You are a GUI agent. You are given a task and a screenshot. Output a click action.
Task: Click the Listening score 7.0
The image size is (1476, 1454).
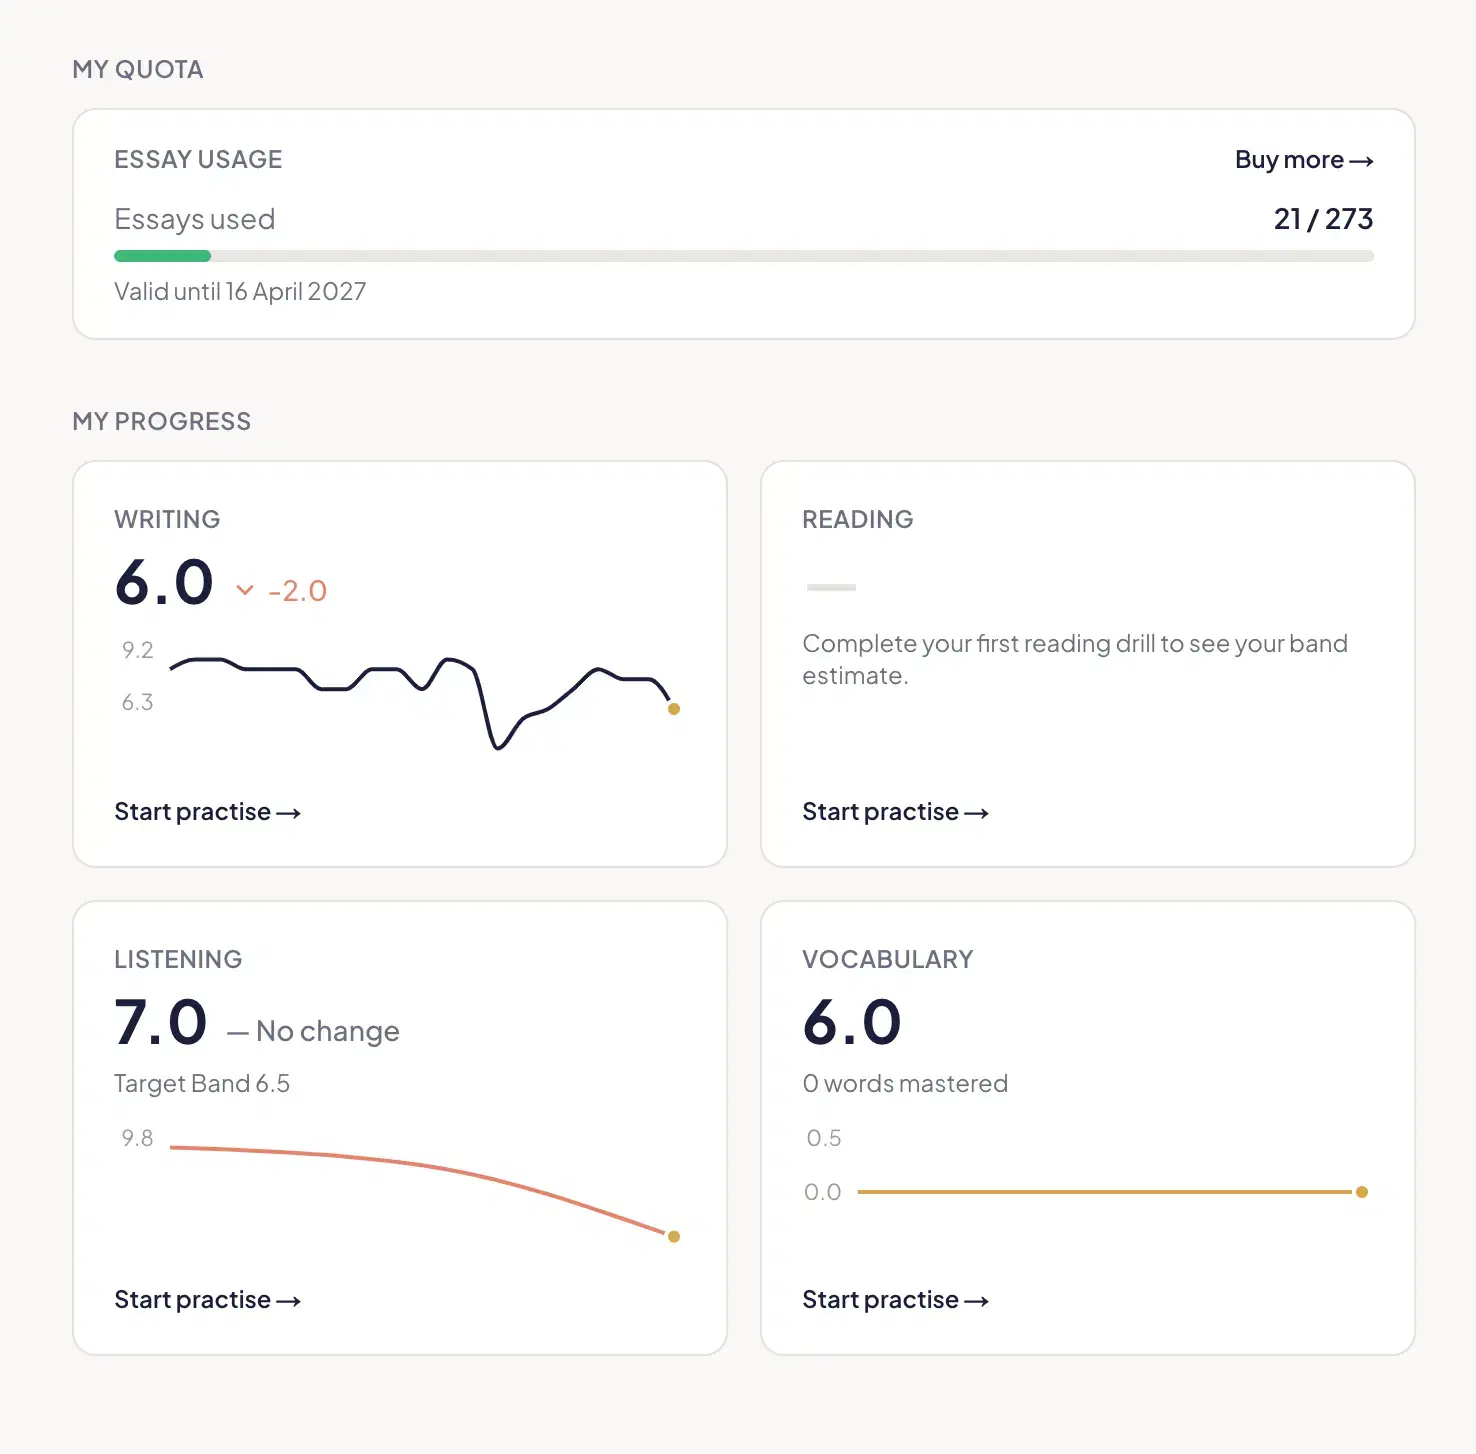(161, 1023)
